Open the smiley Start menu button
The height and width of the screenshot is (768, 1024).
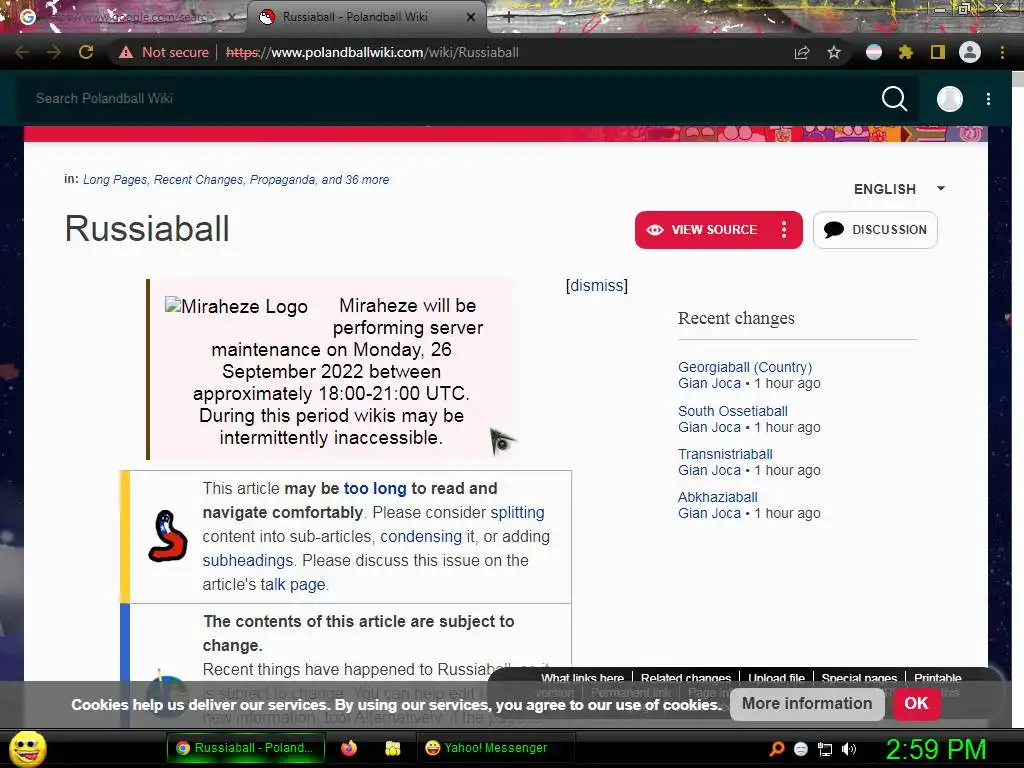27,748
